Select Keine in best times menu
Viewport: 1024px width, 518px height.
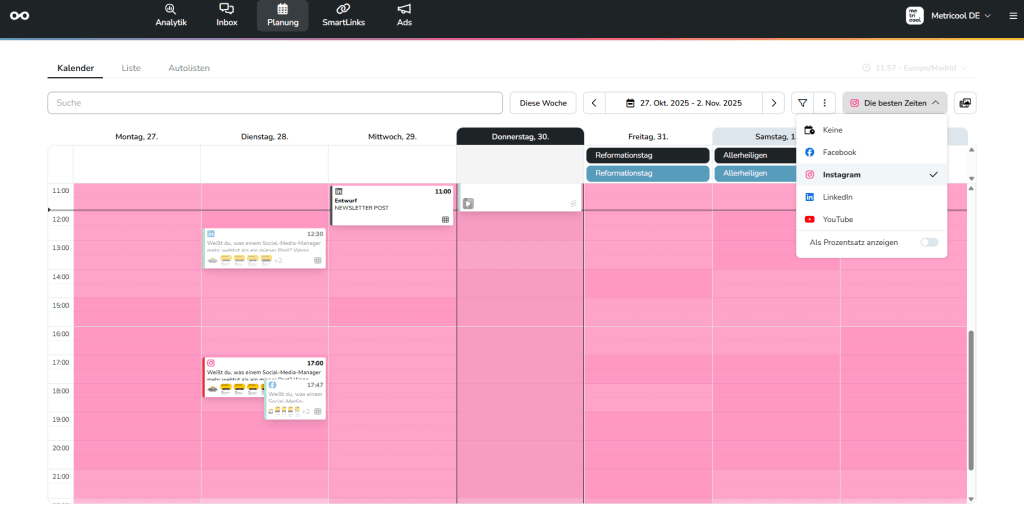[872, 130]
